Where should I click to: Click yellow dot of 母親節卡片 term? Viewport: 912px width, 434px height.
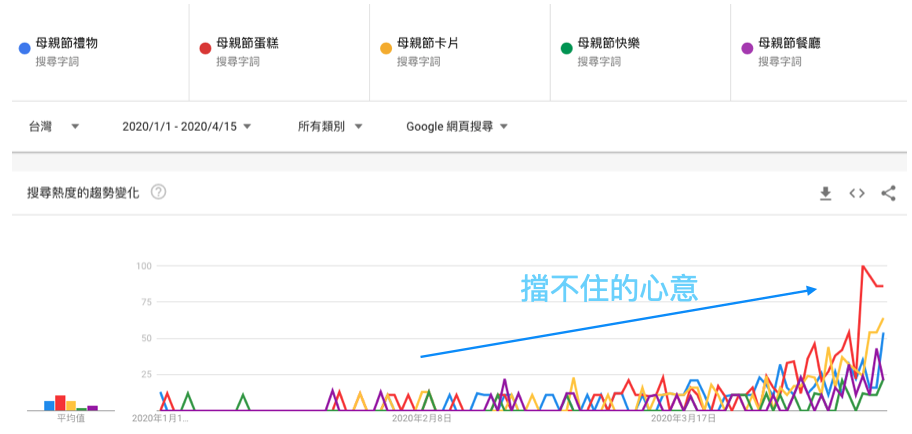click(385, 48)
